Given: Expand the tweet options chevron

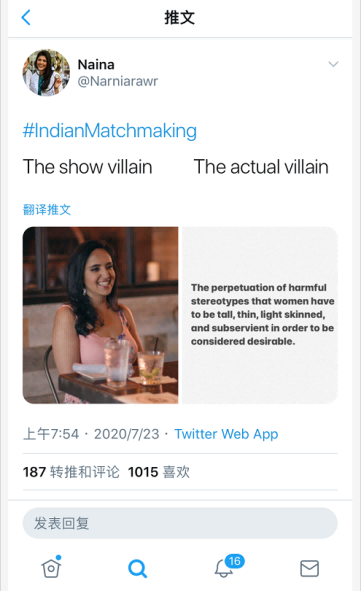Looking at the screenshot, I should 333,64.
